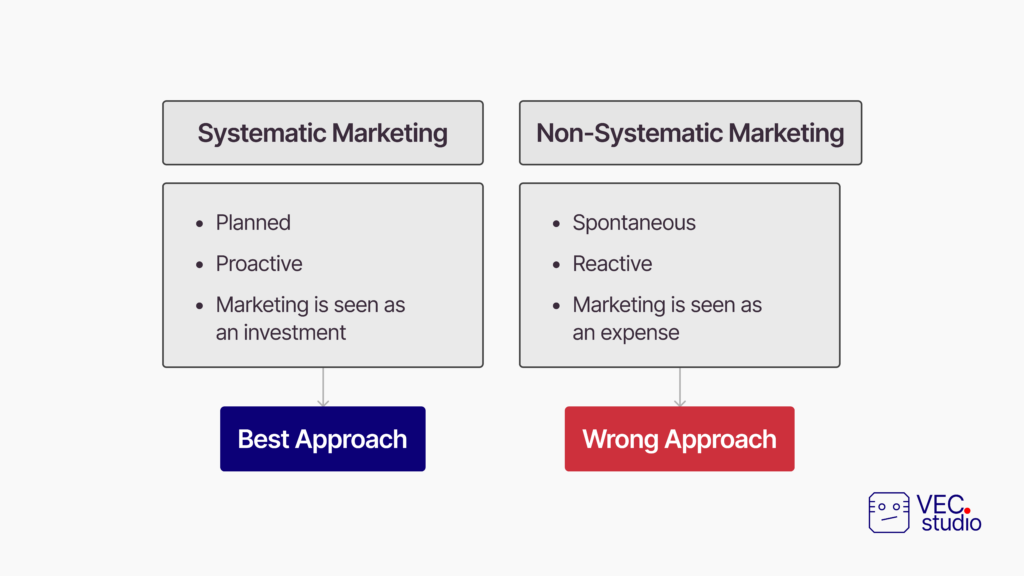Click 'Marketing is seen as an investment' text
The image size is (1024, 576).
pyautogui.click(x=310, y=319)
